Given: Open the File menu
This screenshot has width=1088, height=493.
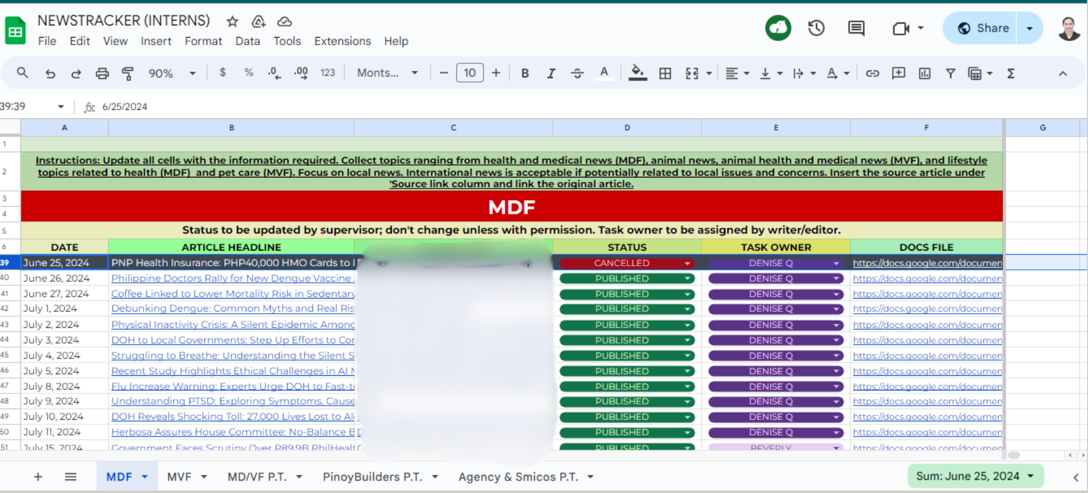Looking at the screenshot, I should 47,41.
